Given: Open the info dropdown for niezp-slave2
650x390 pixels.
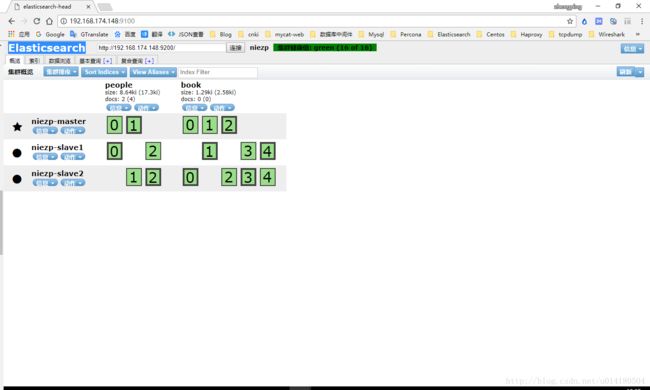Looking at the screenshot, I should click(x=45, y=183).
